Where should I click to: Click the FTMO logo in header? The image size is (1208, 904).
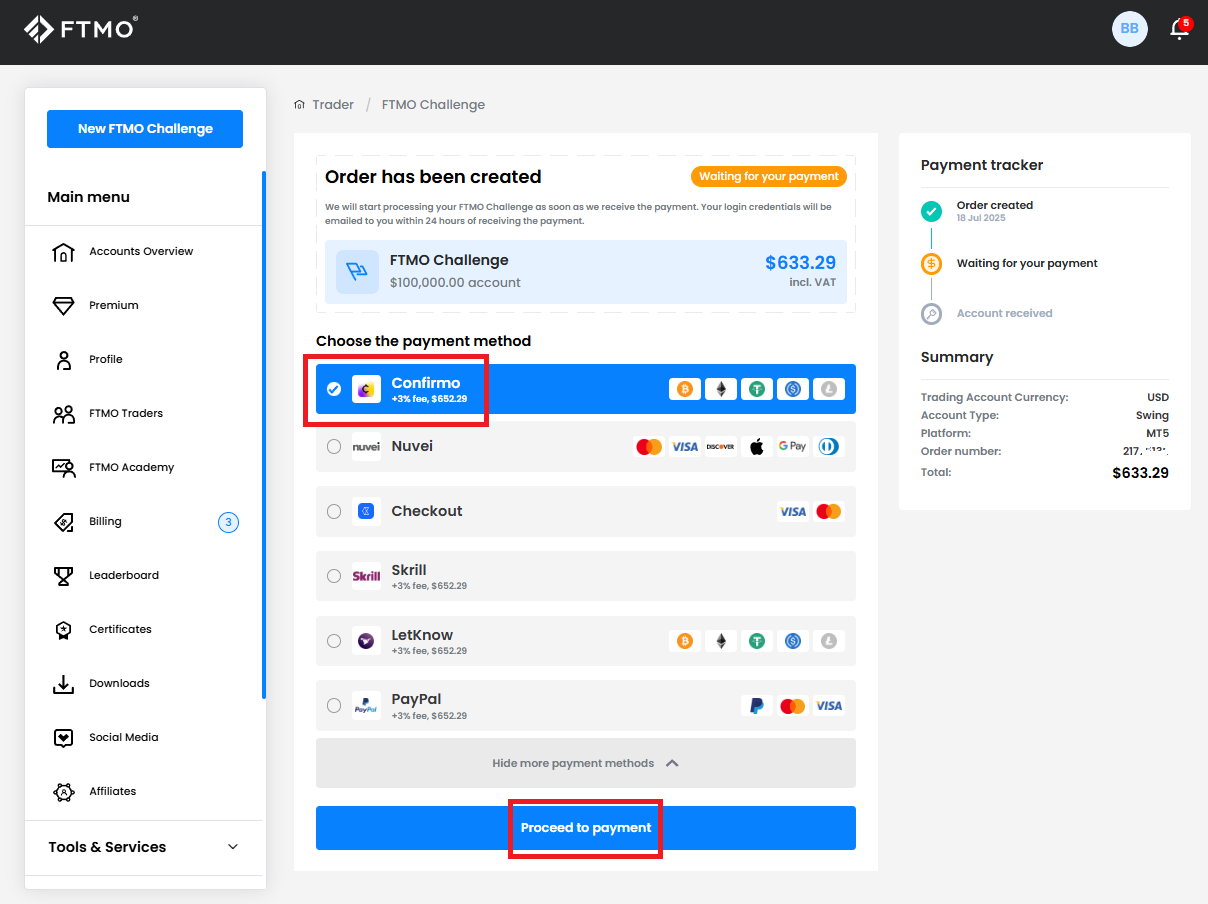pyautogui.click(x=81, y=28)
